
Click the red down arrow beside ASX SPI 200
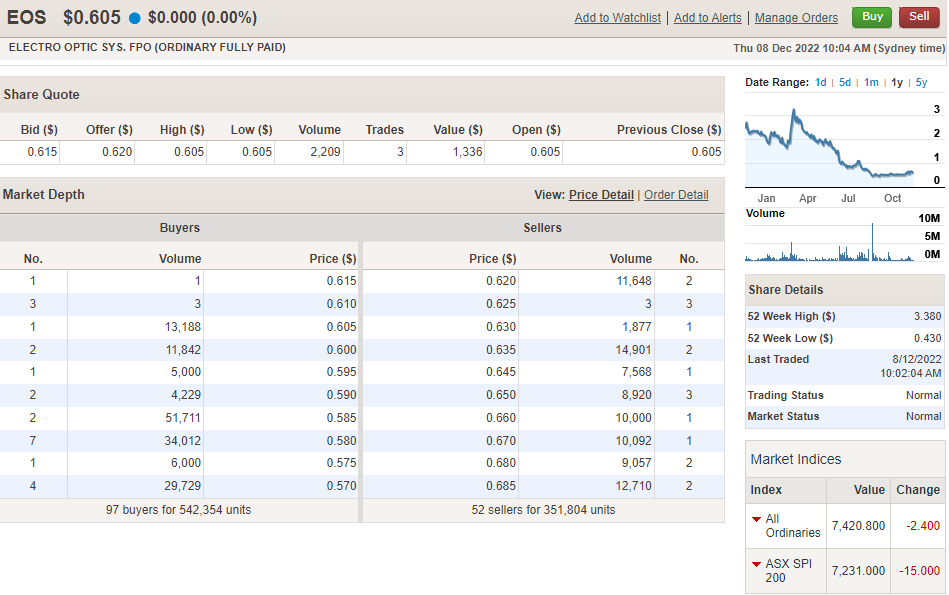point(756,564)
